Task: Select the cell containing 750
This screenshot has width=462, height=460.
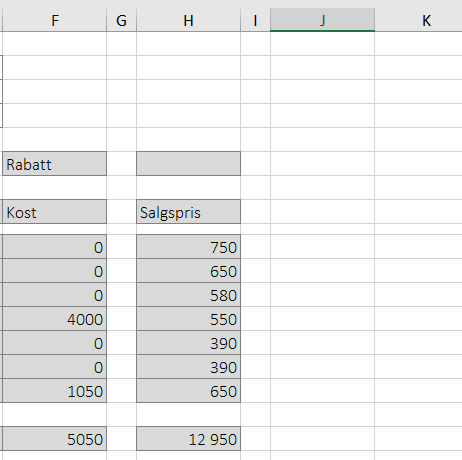Action: tap(188, 247)
